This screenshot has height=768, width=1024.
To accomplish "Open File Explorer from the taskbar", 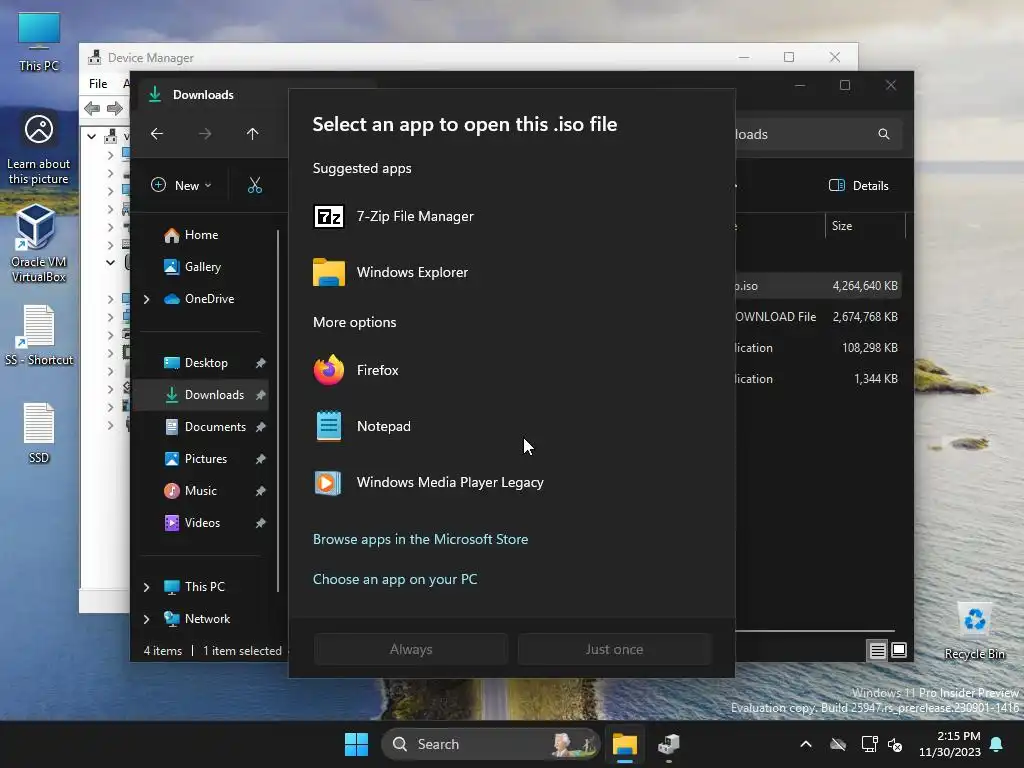I will 625,744.
